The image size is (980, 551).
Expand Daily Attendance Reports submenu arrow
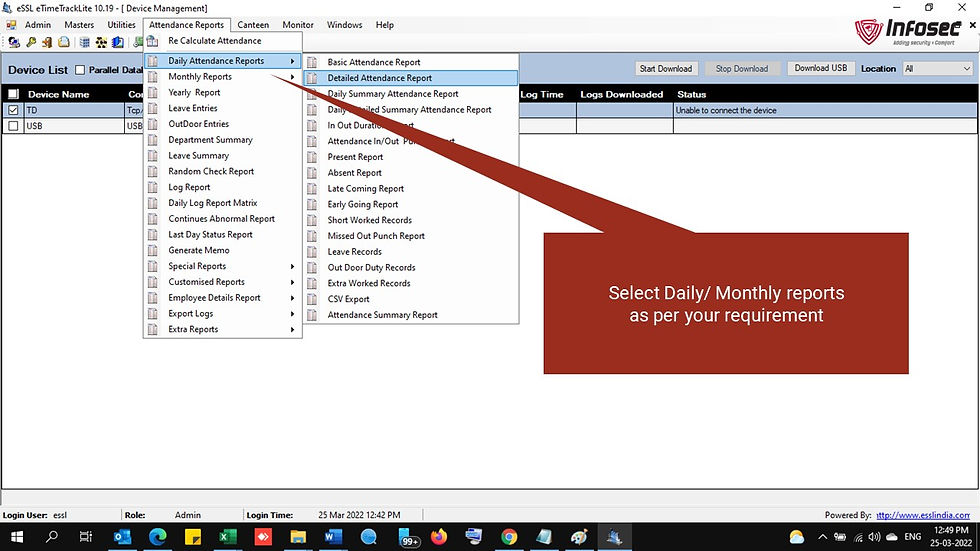pyautogui.click(x=292, y=61)
